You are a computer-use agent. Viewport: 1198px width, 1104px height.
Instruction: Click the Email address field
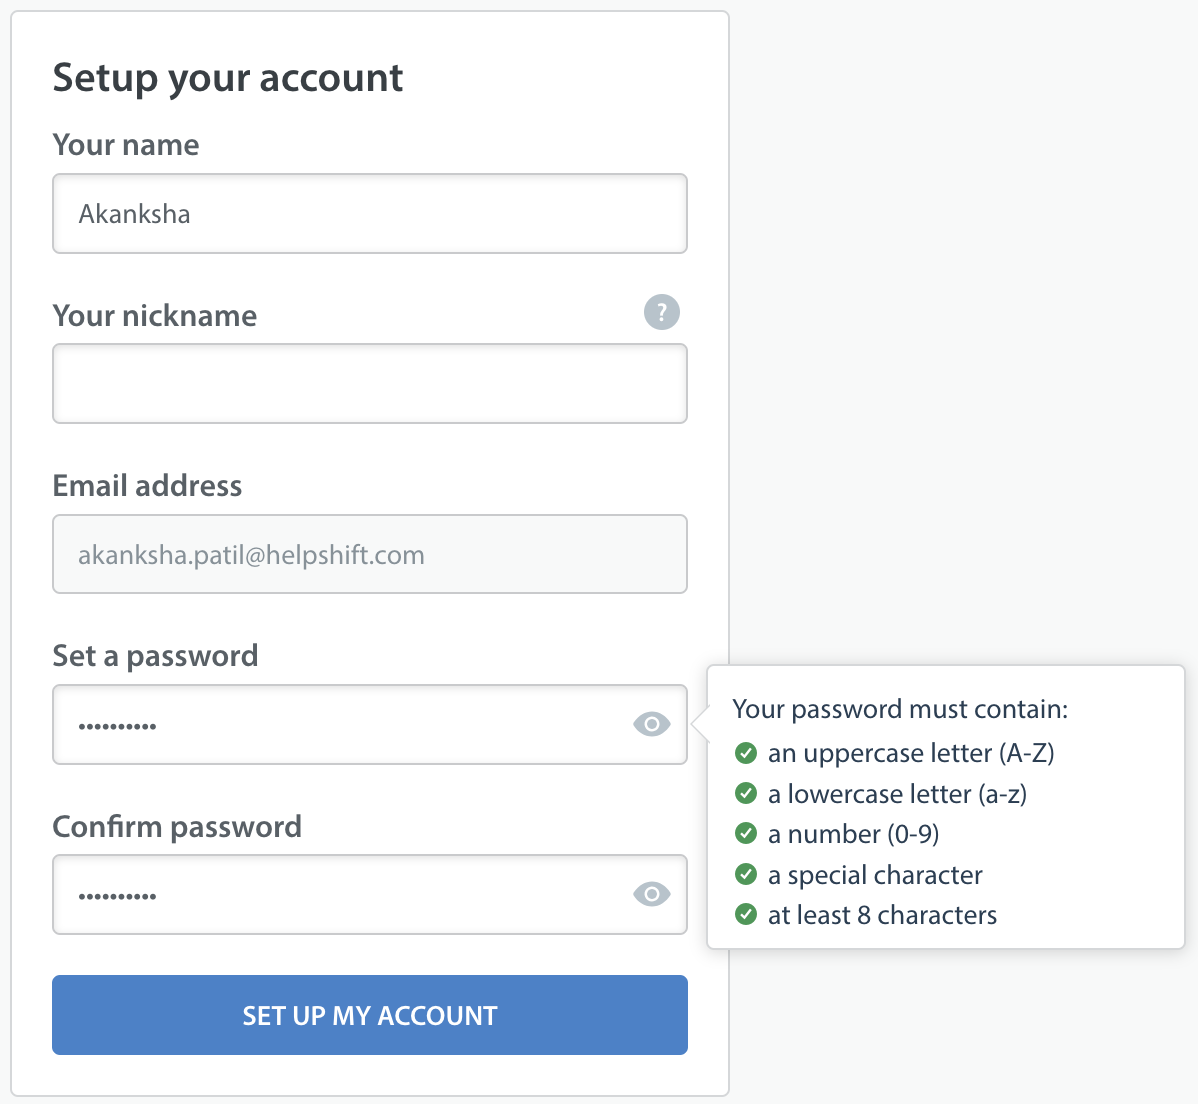370,554
